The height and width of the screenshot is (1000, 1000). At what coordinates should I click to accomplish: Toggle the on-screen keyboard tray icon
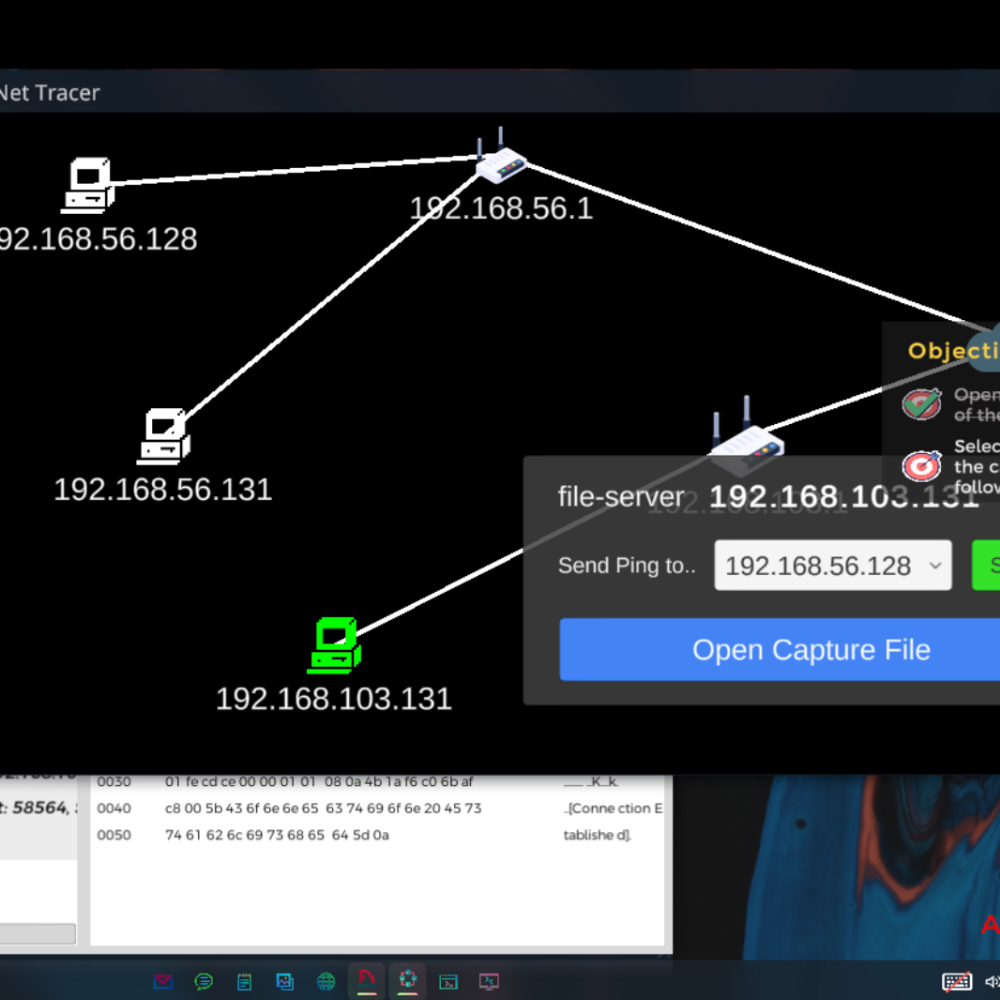click(956, 981)
